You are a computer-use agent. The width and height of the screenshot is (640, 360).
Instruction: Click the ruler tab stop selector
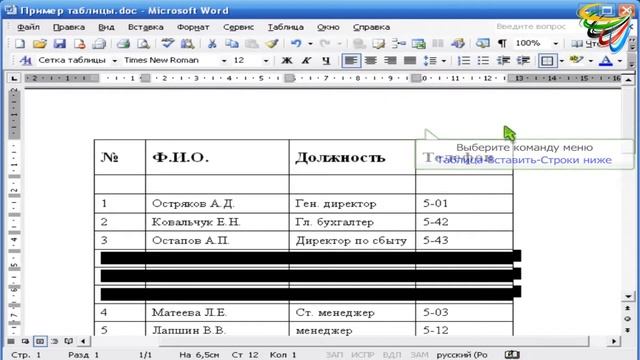pos(14,78)
